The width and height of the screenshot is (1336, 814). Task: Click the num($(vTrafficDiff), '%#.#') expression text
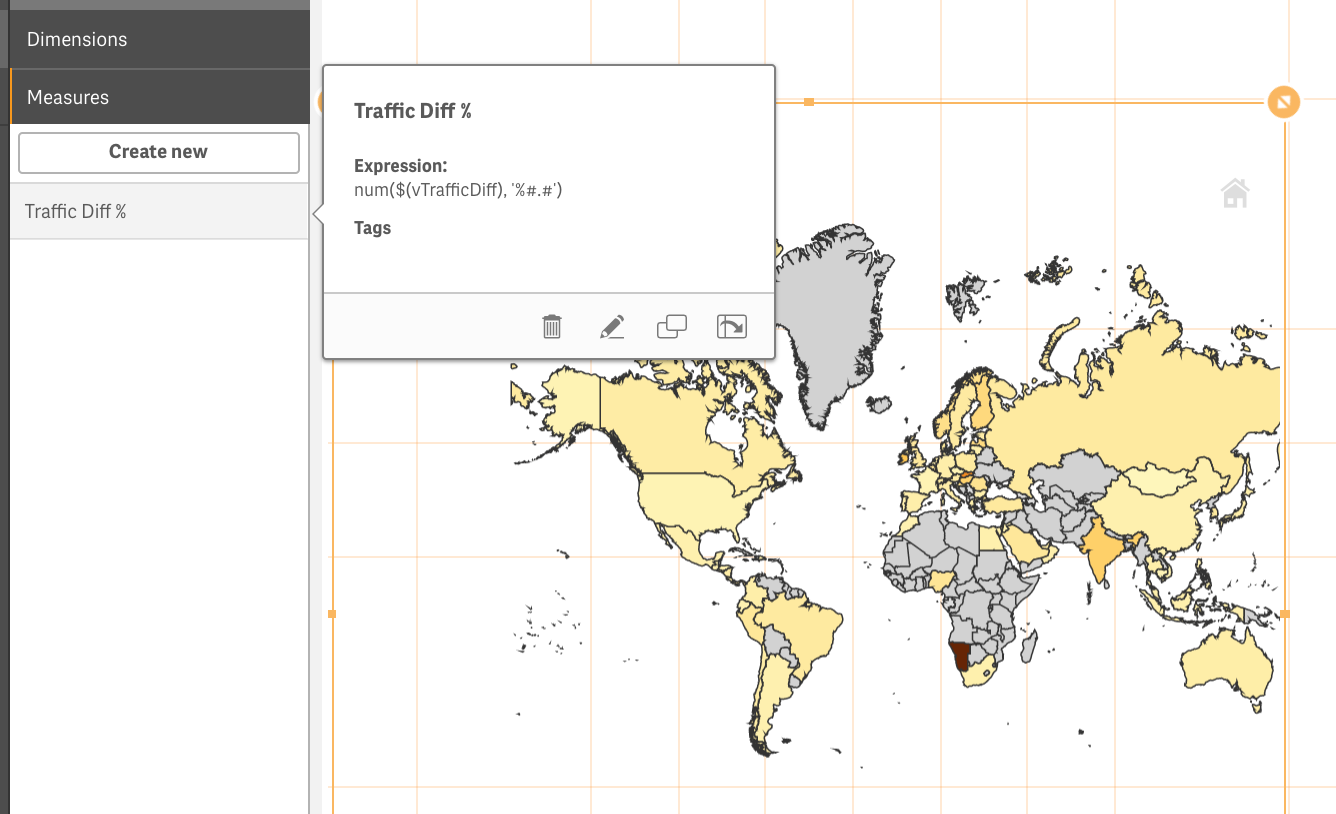(x=458, y=189)
